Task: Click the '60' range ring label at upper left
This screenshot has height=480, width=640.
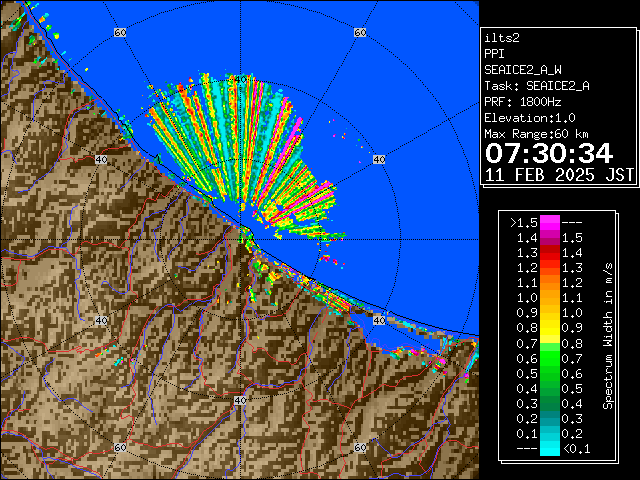Action: 120,32
